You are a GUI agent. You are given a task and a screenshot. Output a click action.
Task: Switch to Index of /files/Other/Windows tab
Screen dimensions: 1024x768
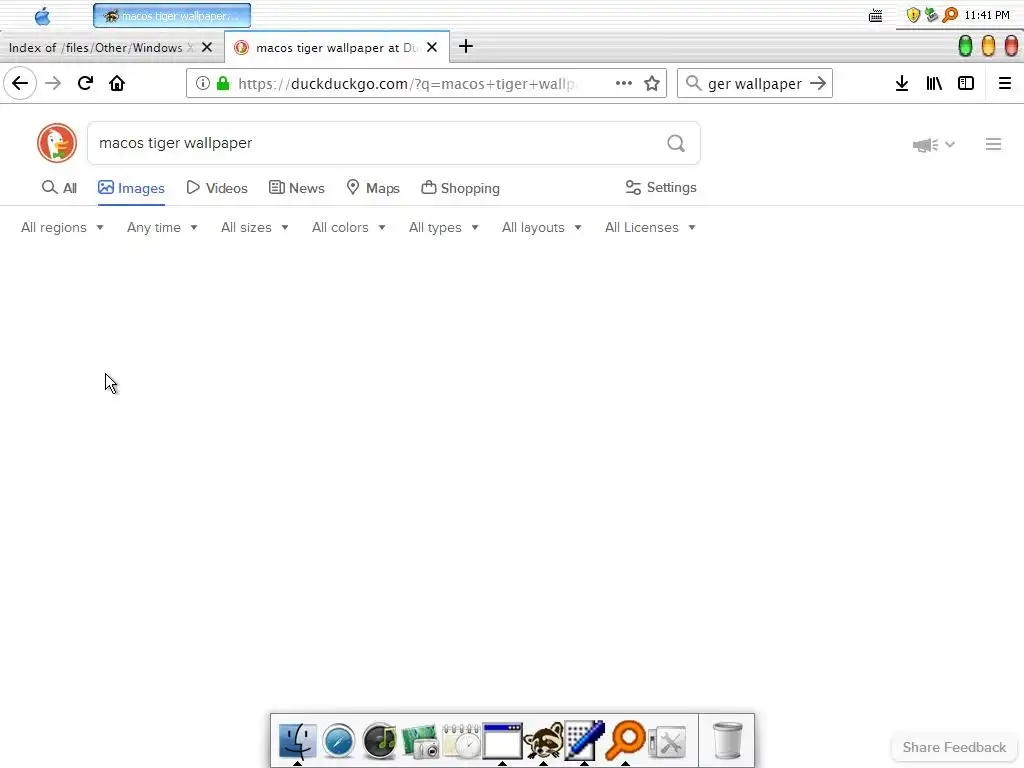point(101,48)
